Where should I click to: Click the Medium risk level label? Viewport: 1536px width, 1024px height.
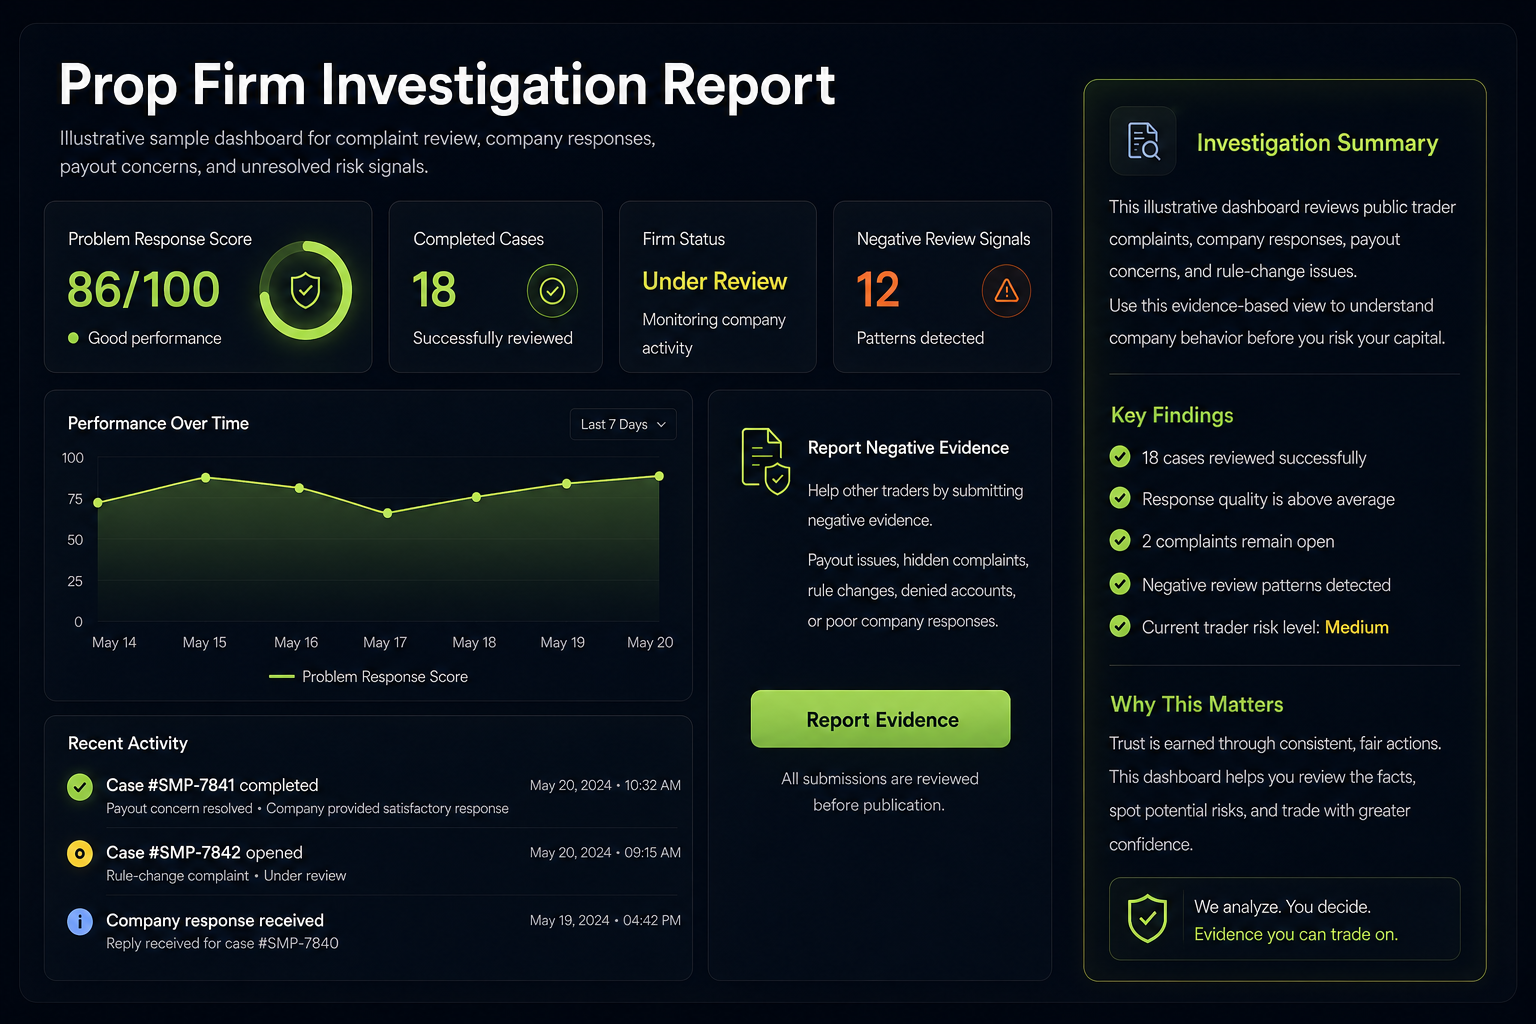click(x=1356, y=627)
